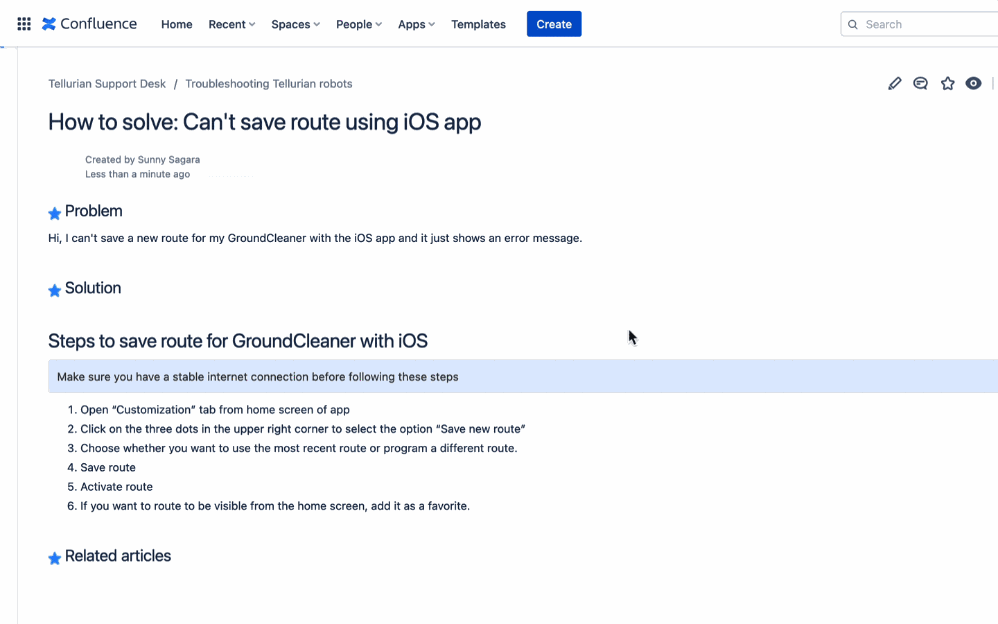Click the Related articles heading
Image resolution: width=998 pixels, height=624 pixels.
click(118, 557)
